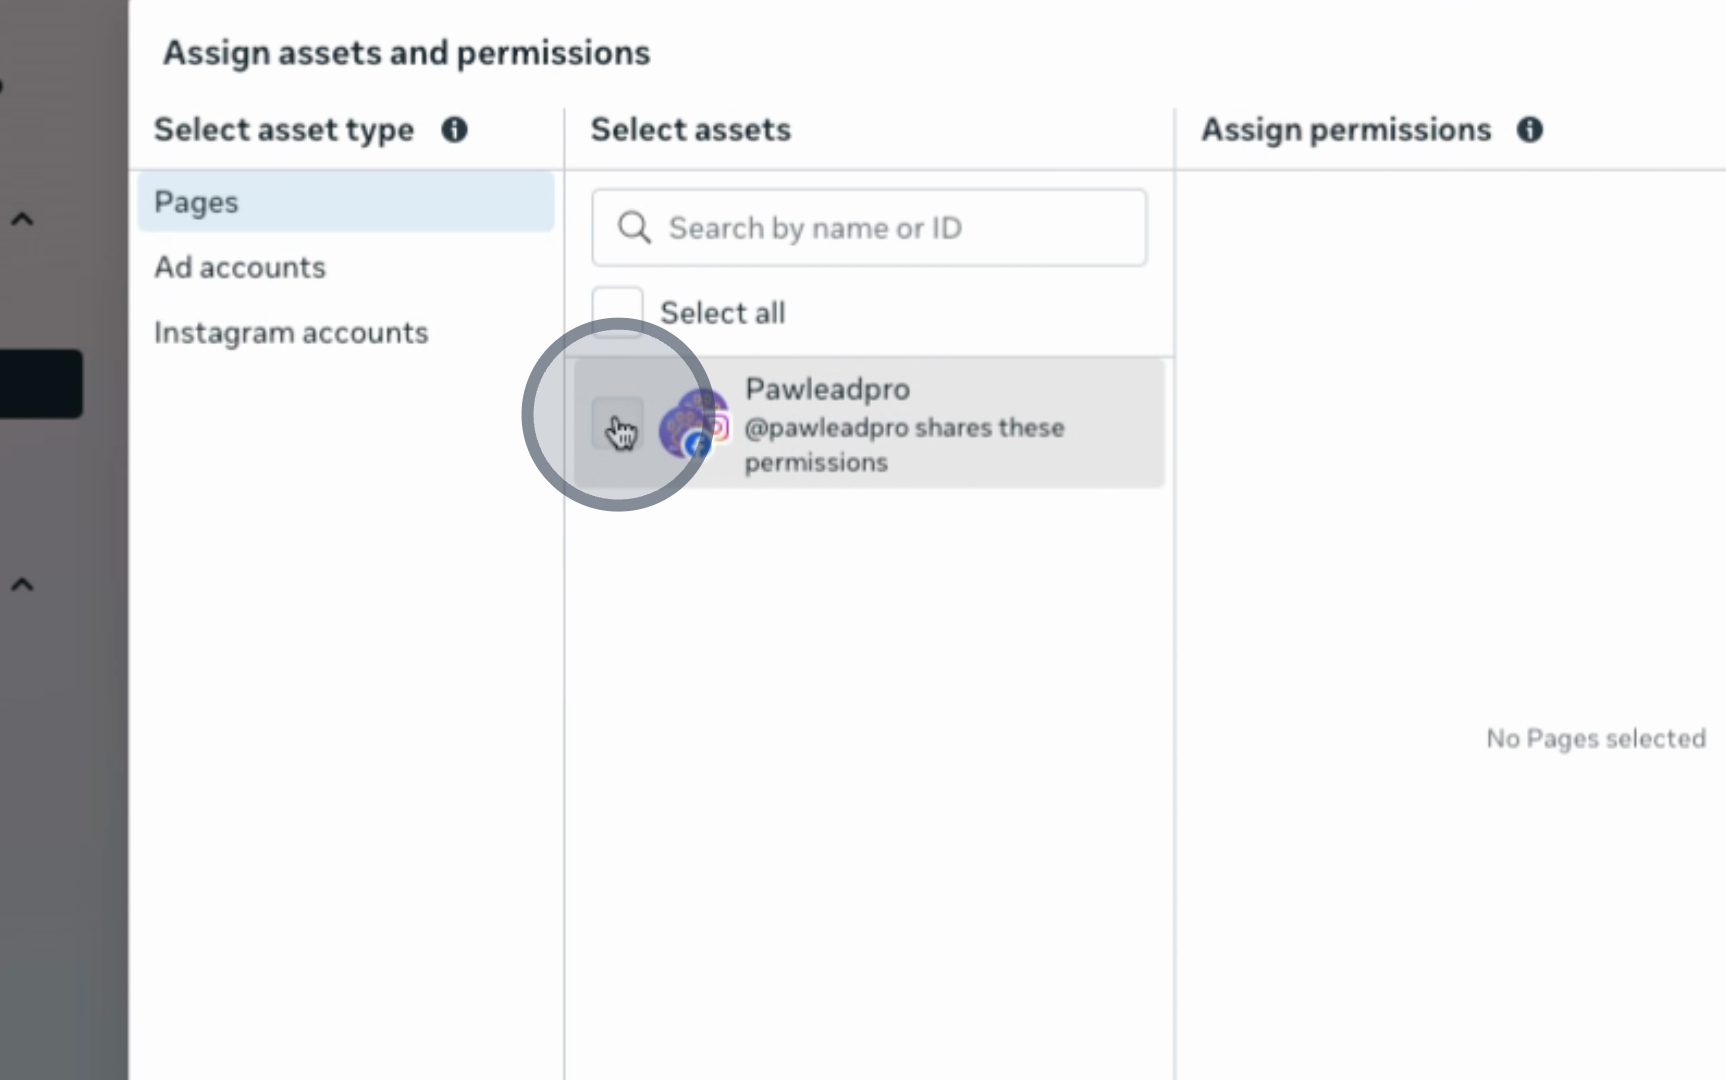Click the Assign assets and permissions heading
This screenshot has height=1080, width=1726.
click(406, 53)
